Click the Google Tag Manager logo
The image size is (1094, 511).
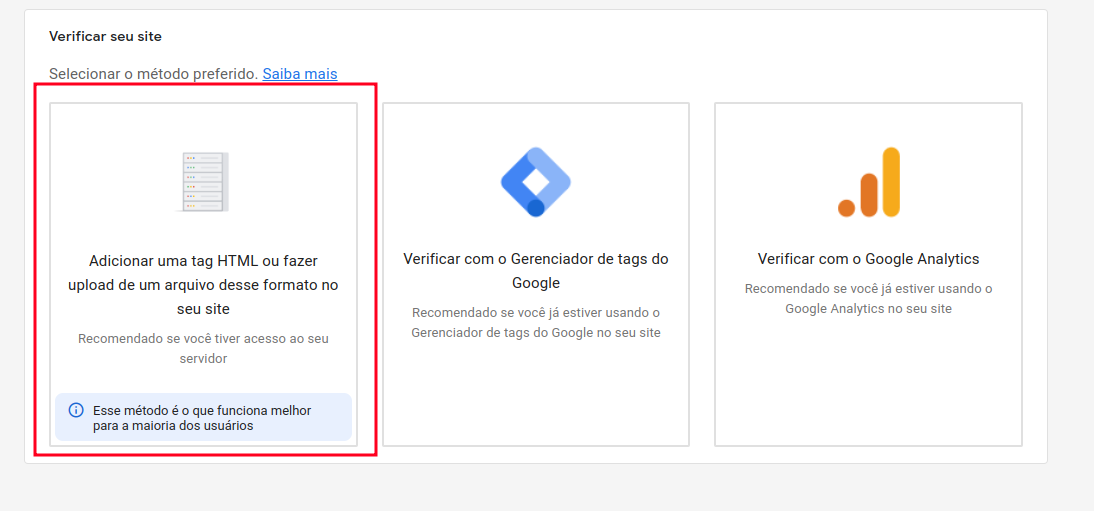(536, 182)
